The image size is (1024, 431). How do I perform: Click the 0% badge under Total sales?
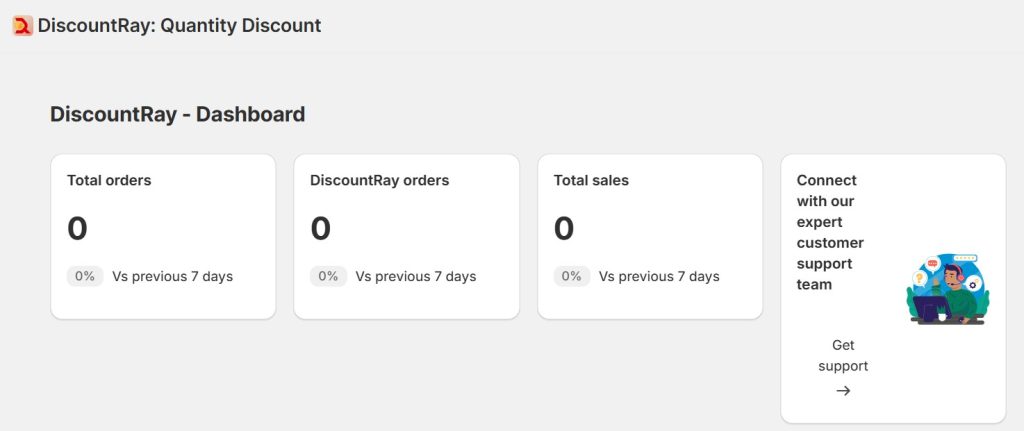point(571,276)
